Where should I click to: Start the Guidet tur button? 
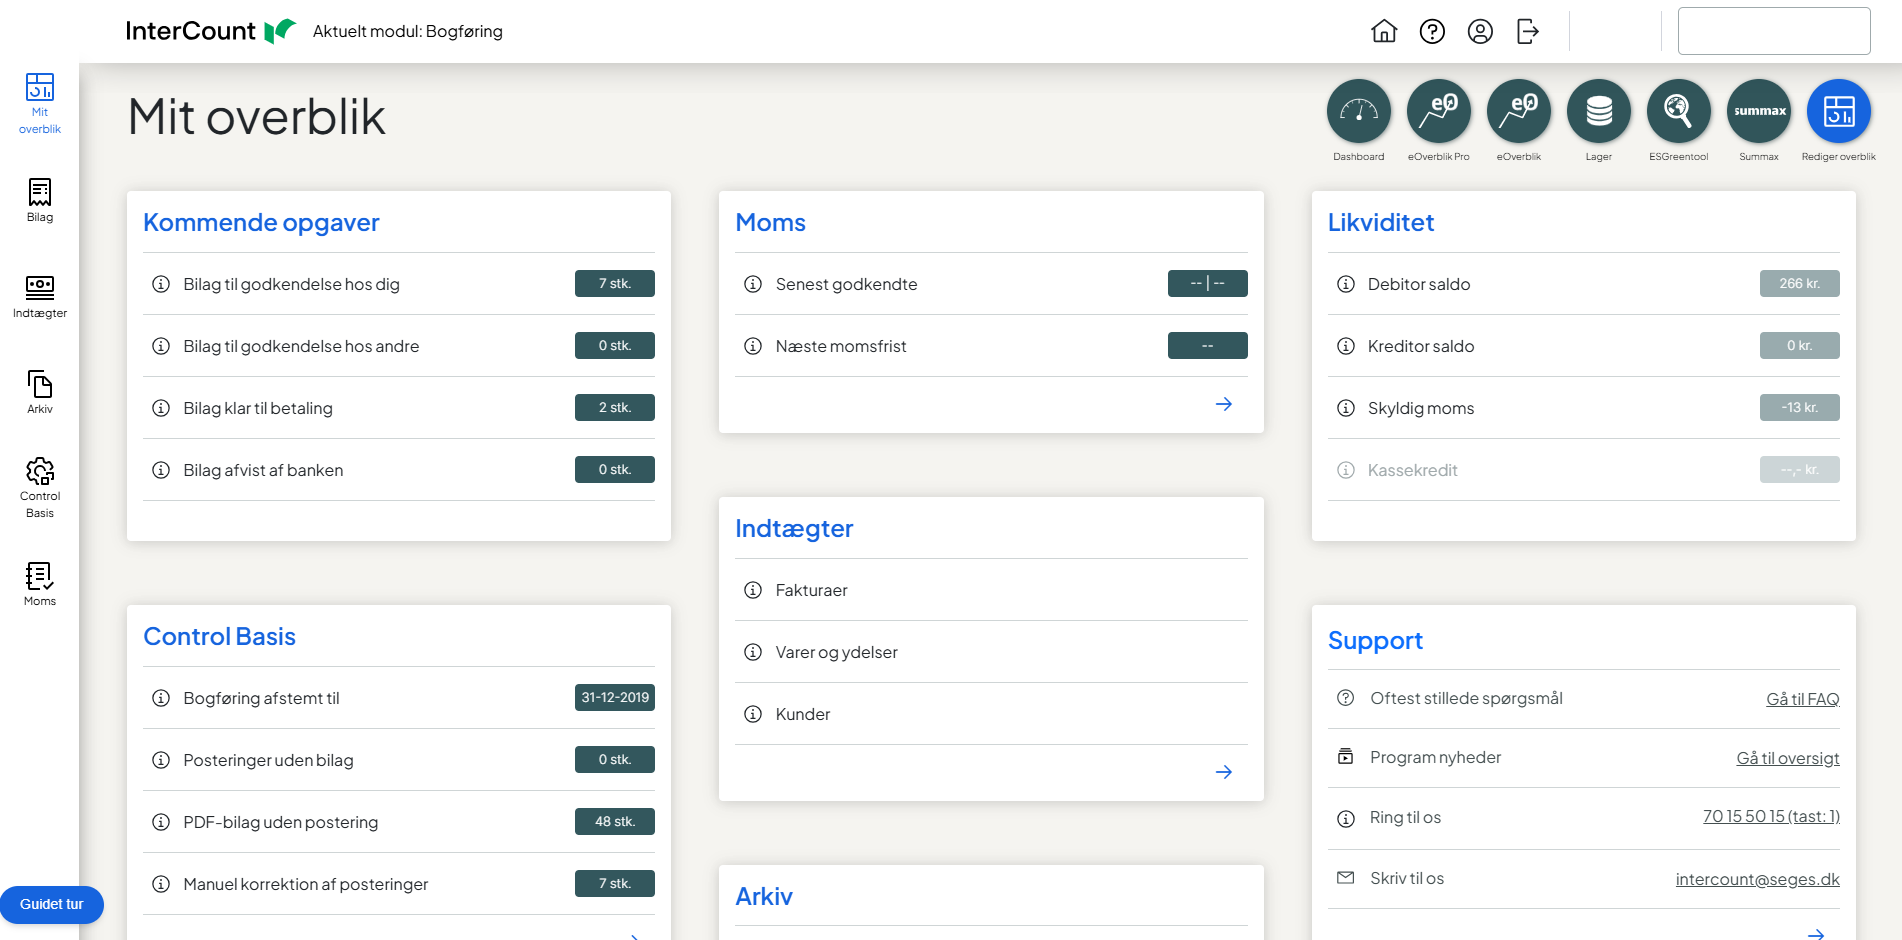(x=52, y=904)
